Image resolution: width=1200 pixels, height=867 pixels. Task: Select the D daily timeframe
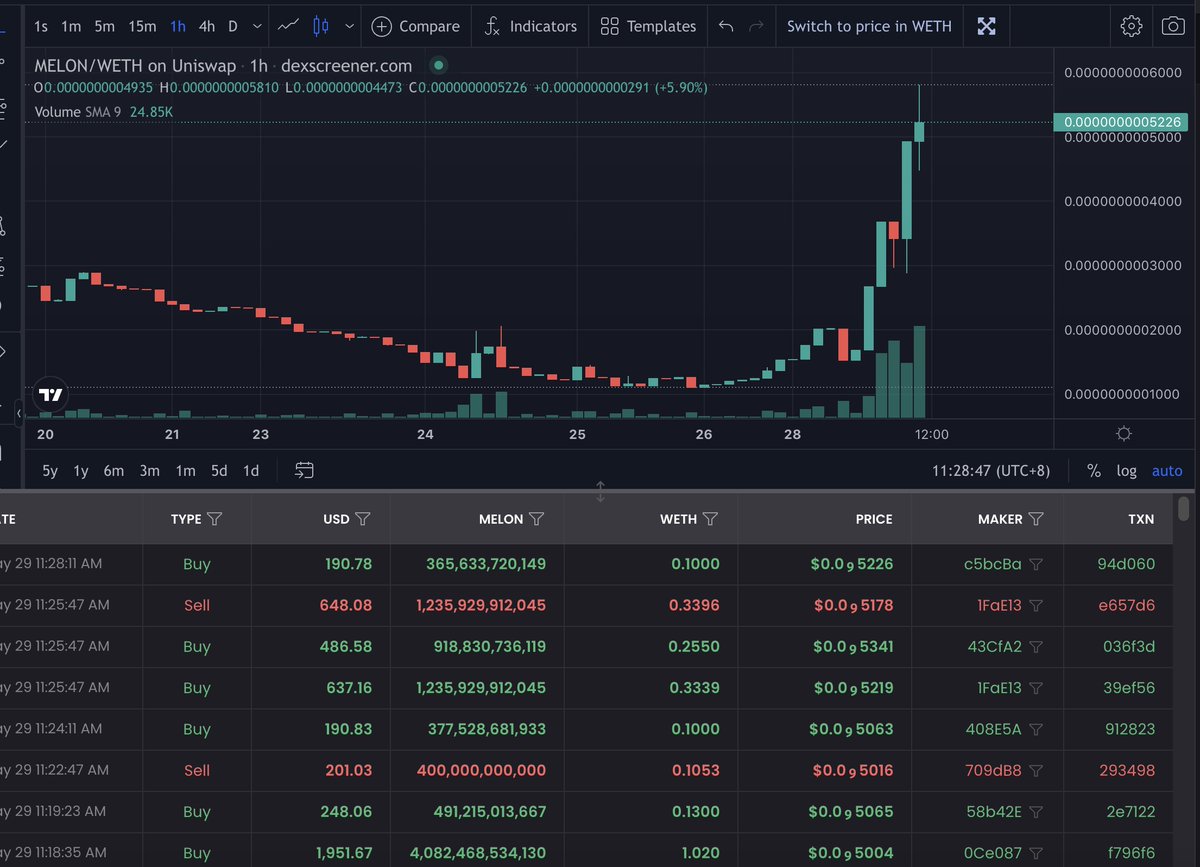(233, 26)
